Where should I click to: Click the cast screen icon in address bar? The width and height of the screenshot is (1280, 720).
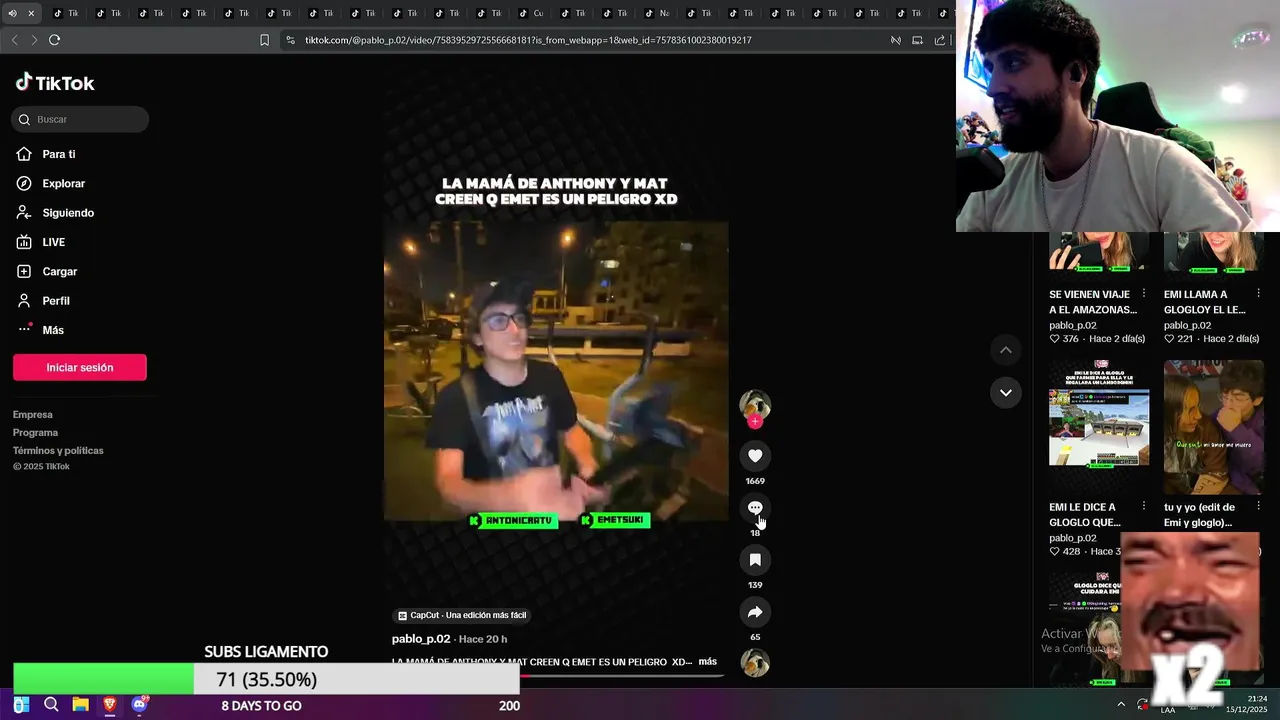[x=917, y=40]
